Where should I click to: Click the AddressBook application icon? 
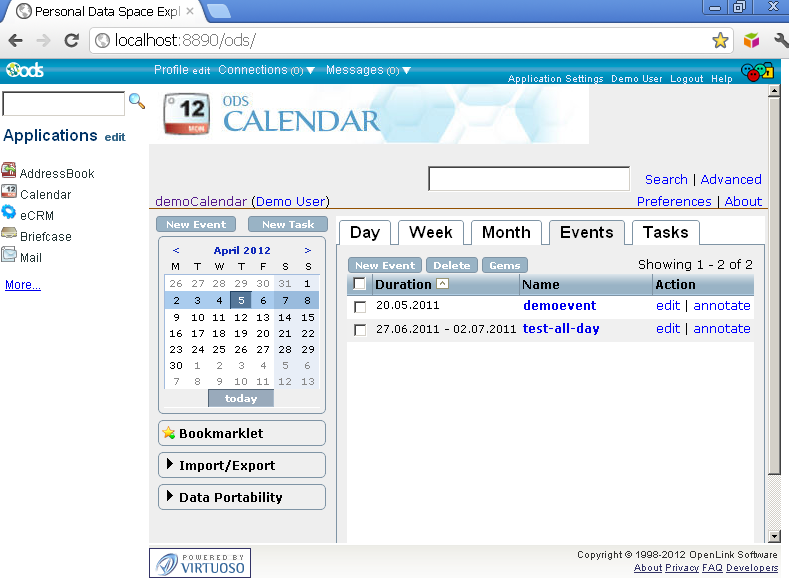[x=9, y=172]
